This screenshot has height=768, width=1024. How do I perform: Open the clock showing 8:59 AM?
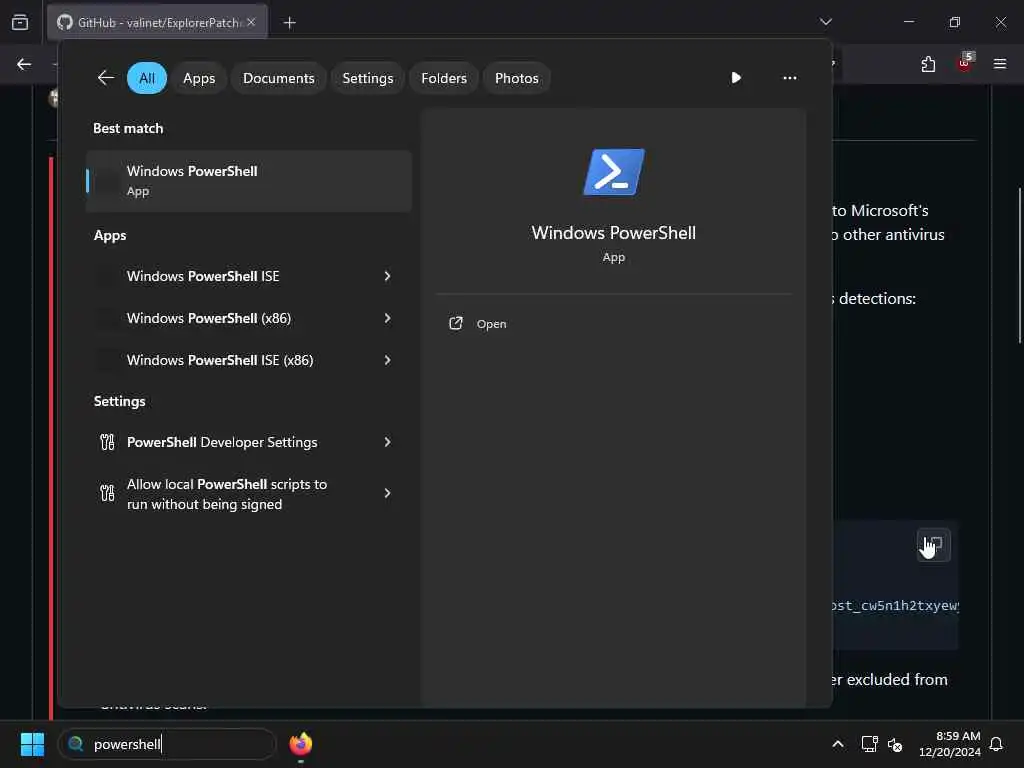click(950, 744)
